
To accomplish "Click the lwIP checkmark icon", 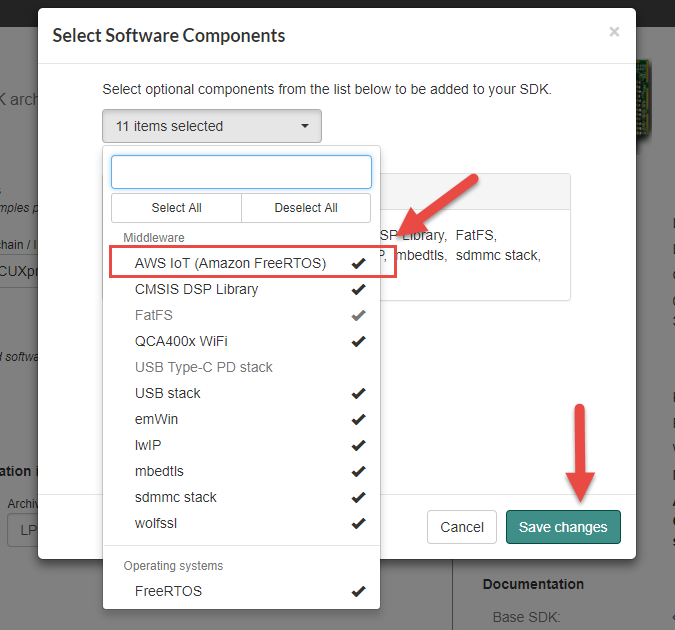I will tap(358, 445).
